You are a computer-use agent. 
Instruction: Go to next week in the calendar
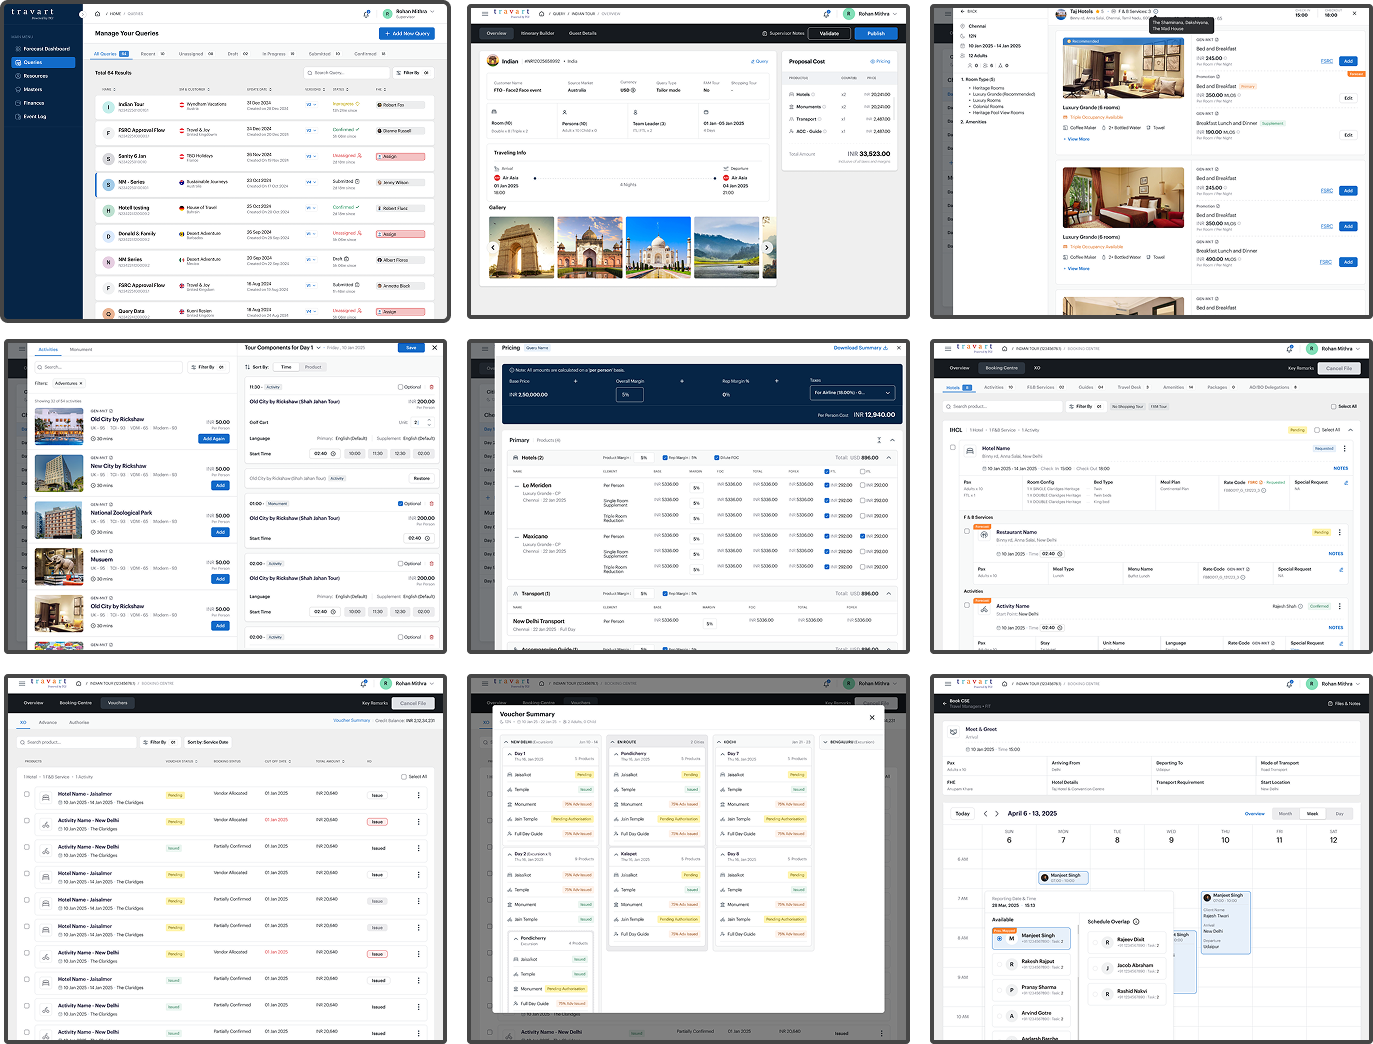pos(997,813)
